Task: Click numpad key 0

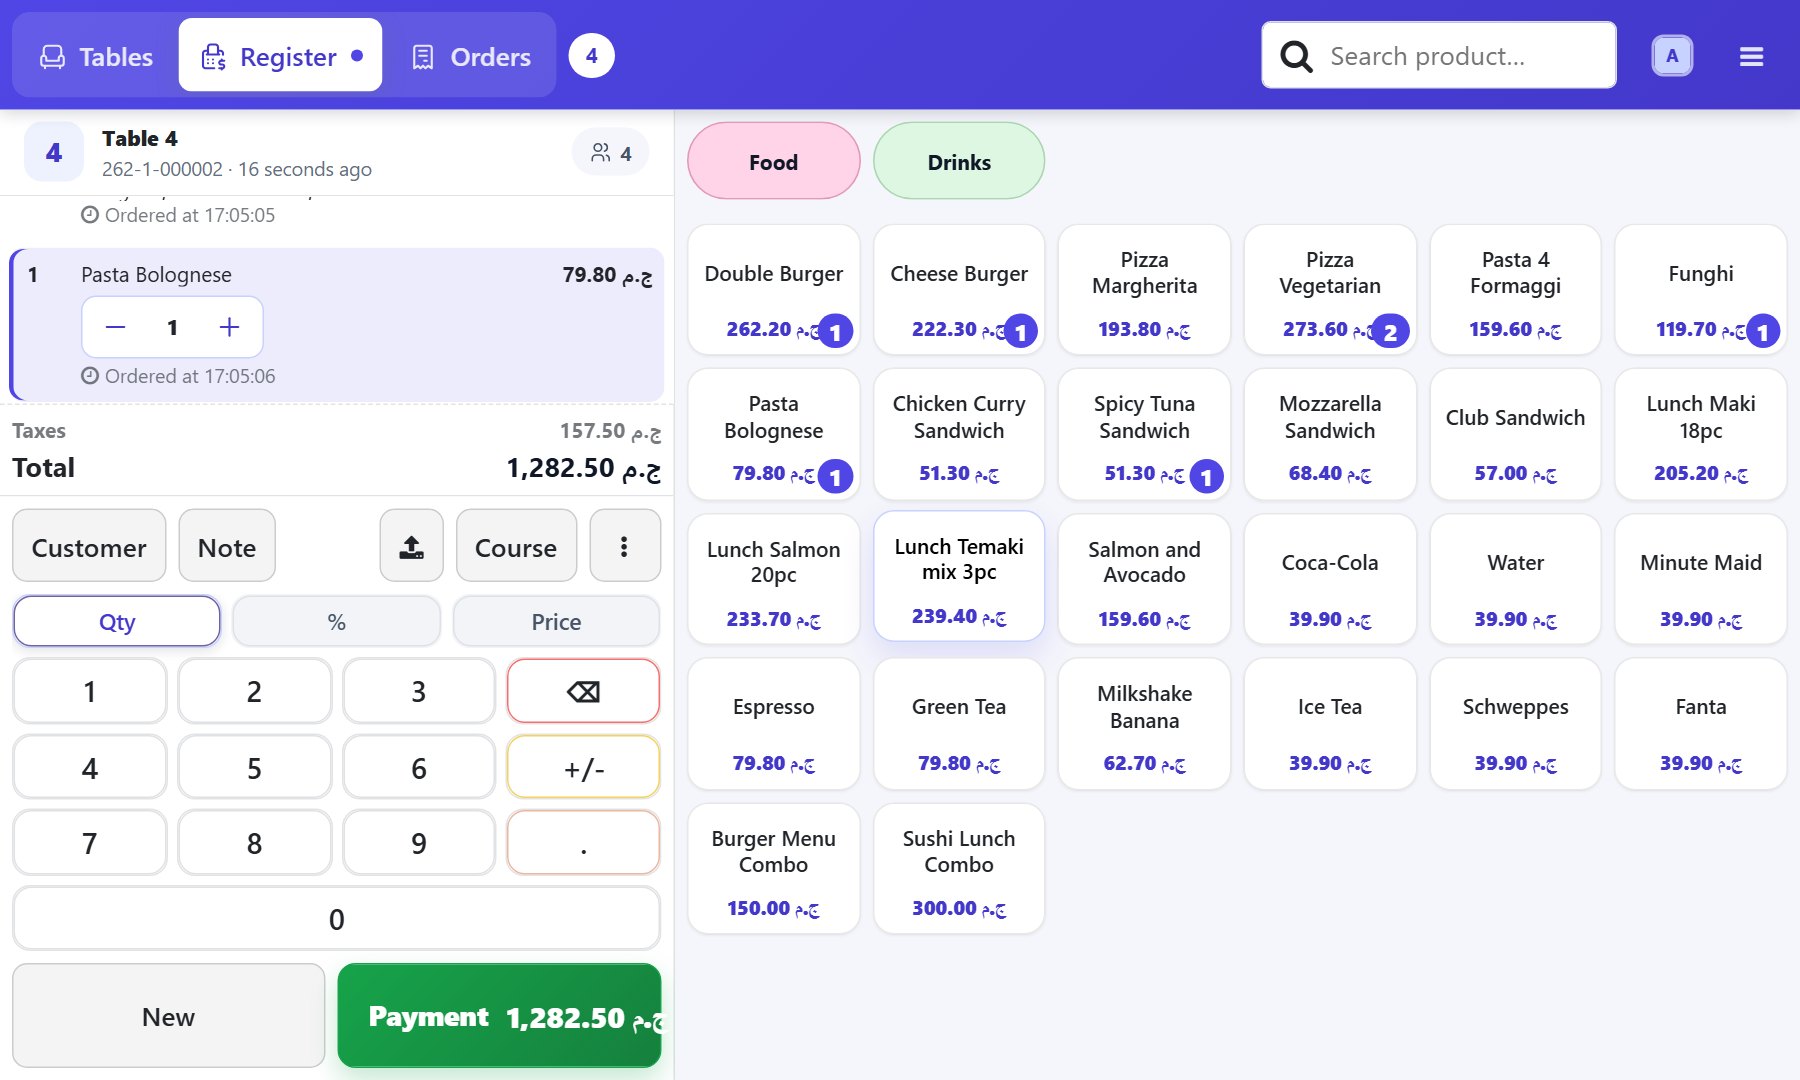Action: pos(336,918)
